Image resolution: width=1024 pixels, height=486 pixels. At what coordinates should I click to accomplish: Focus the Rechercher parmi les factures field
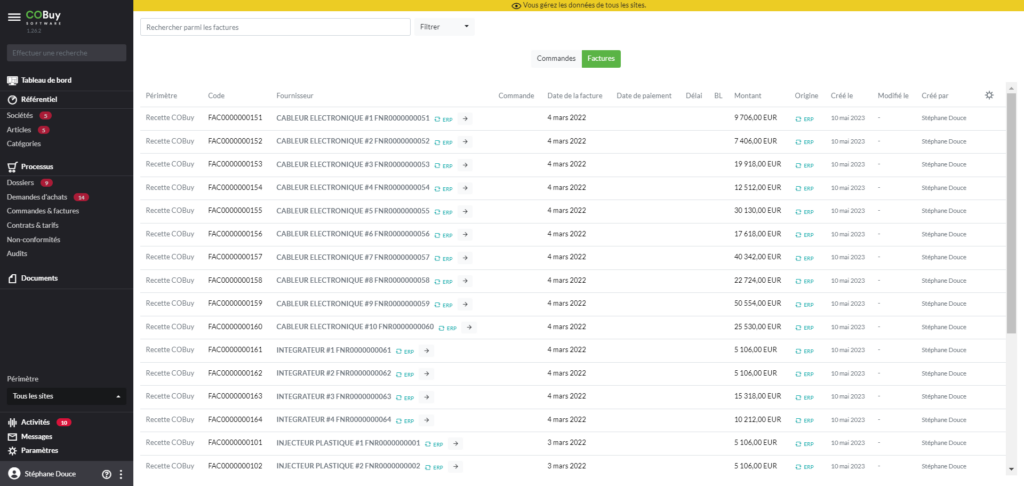(x=275, y=27)
